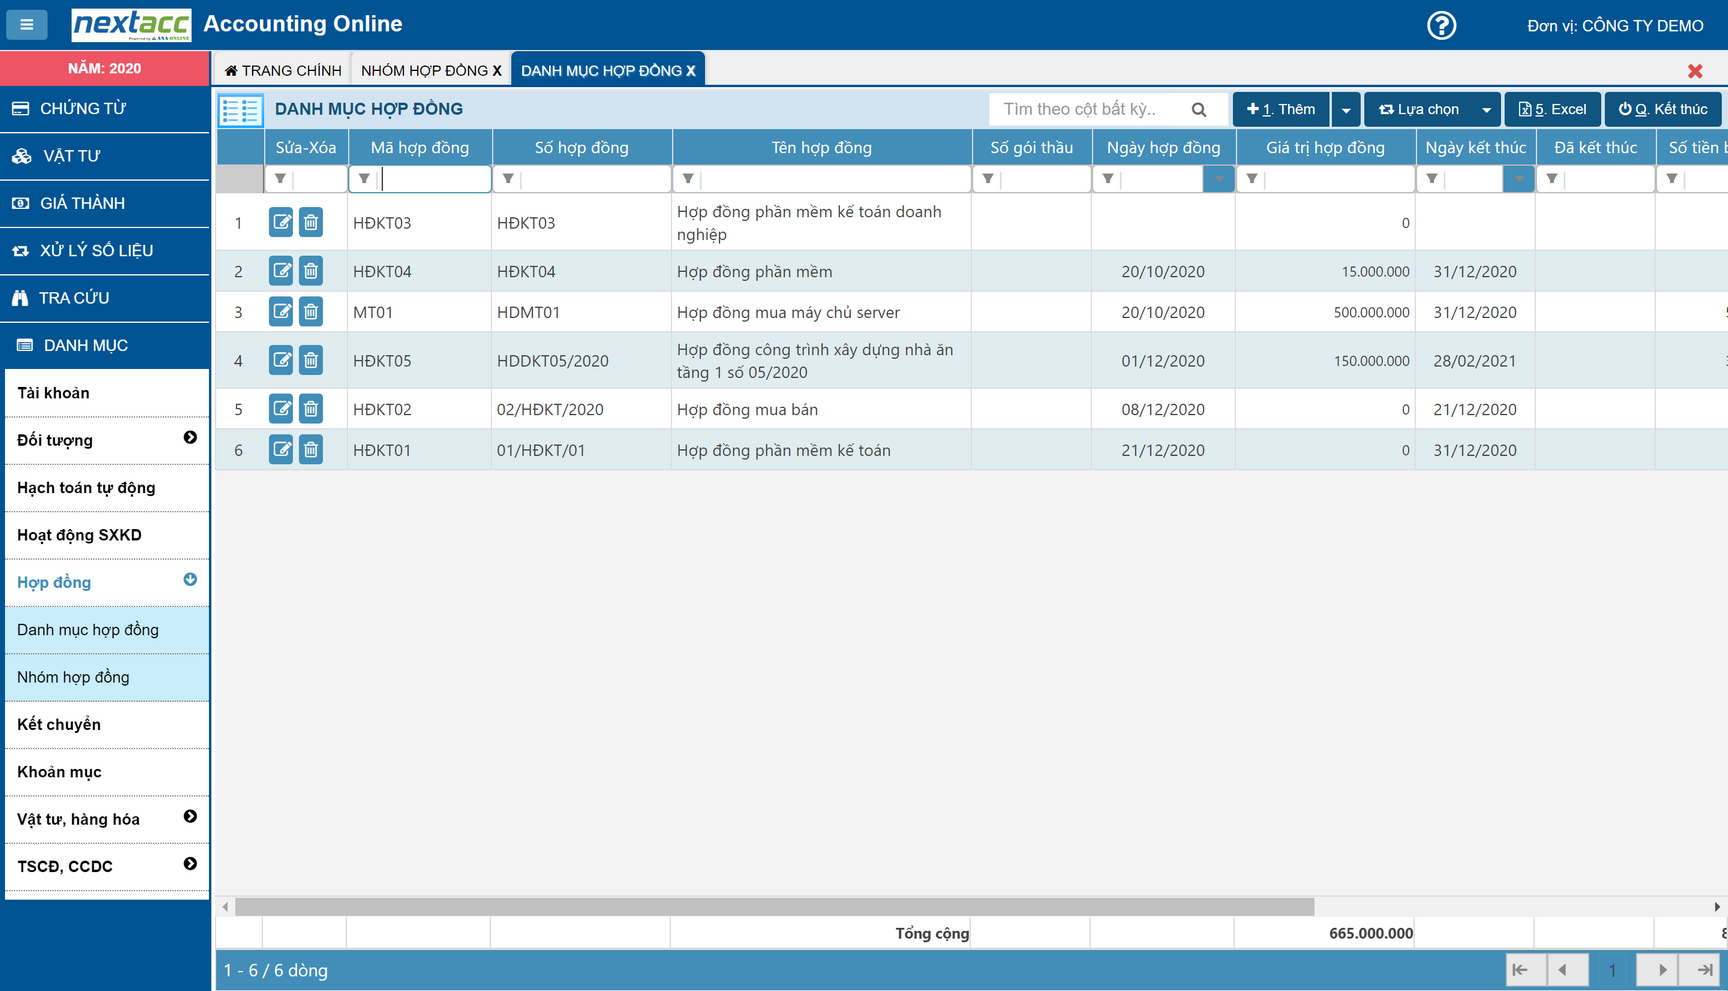This screenshot has width=1728, height=991.
Task: Click edit icon for contract HĐKT03
Action: [x=281, y=222]
